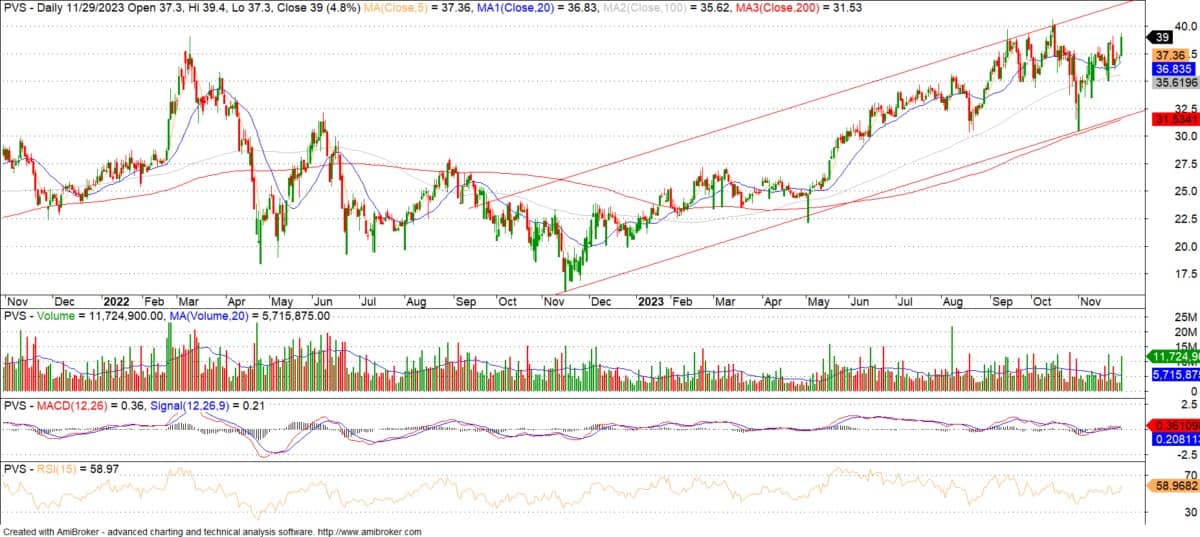1200x537 pixels.
Task: Click the green 11,724 volume value tag
Action: pos(1174,357)
